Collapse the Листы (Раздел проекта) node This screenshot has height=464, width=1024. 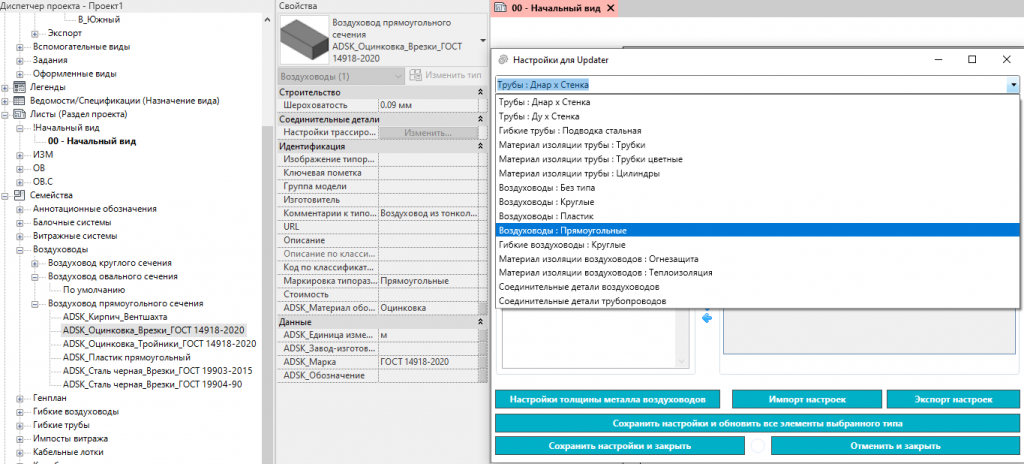pos(5,114)
